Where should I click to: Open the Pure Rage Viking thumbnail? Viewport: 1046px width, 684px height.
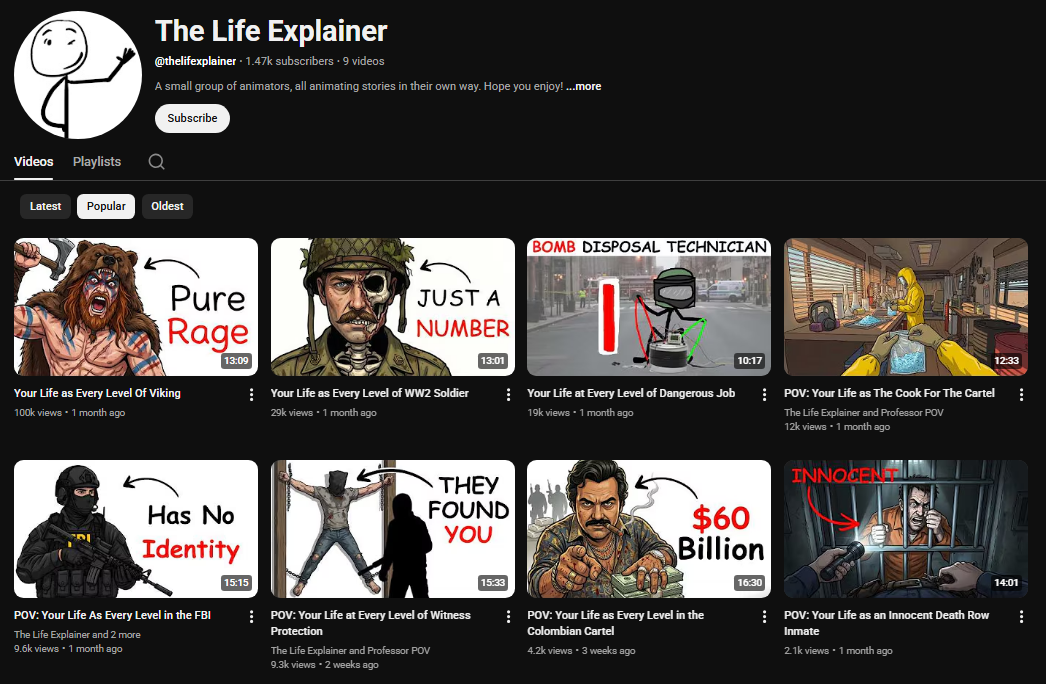click(135, 306)
